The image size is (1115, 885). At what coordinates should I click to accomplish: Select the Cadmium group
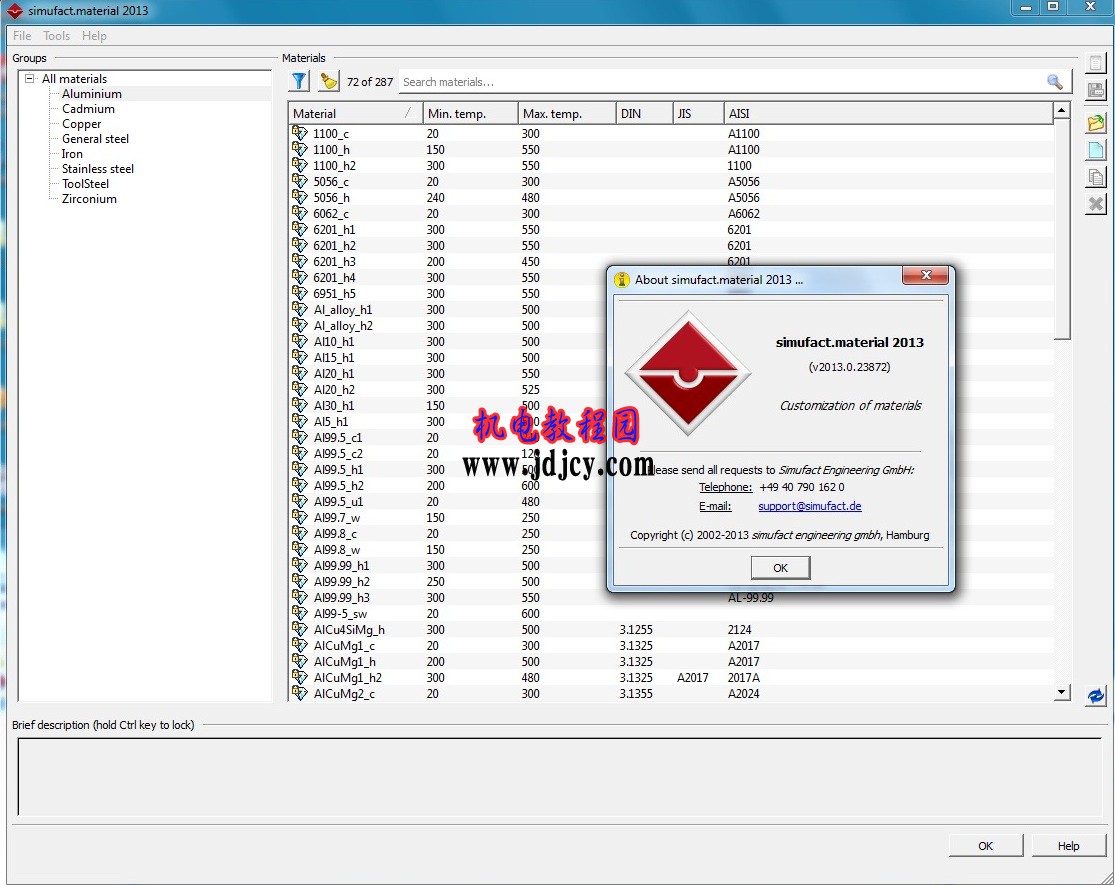tap(88, 109)
